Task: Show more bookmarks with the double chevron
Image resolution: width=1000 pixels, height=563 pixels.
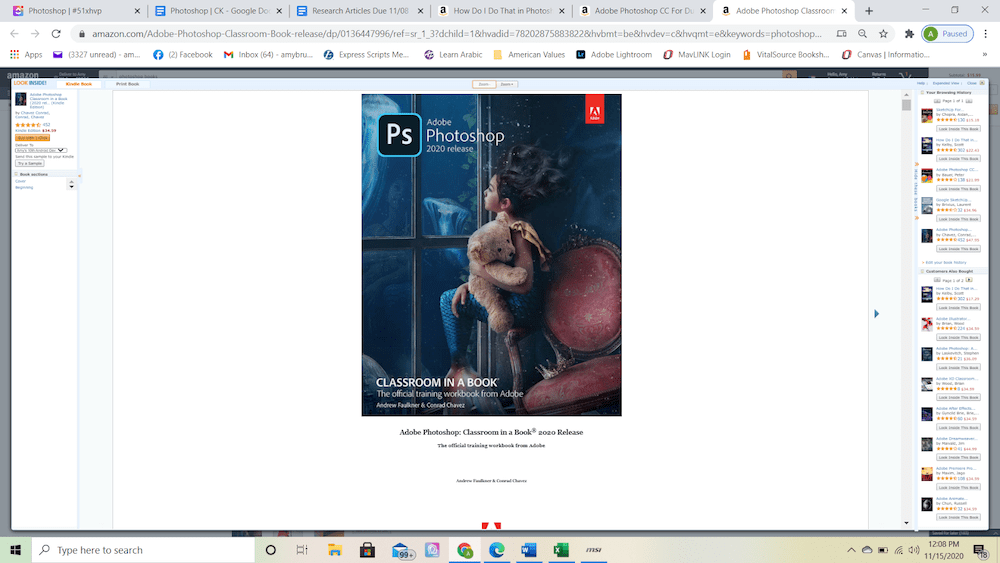Action: pos(985,55)
